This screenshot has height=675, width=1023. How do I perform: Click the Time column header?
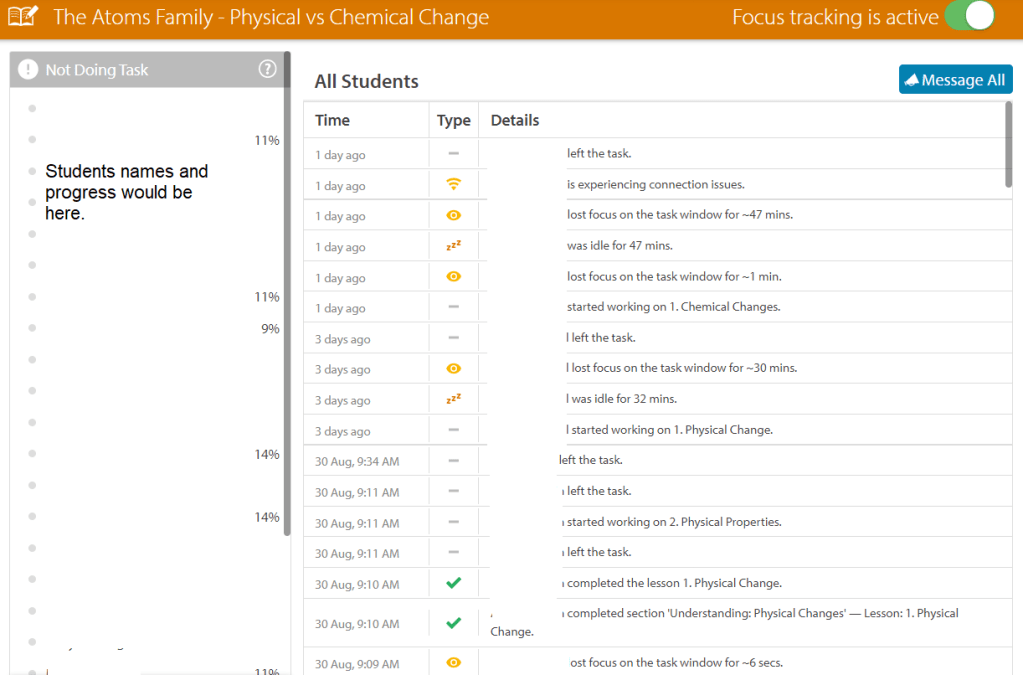(333, 120)
